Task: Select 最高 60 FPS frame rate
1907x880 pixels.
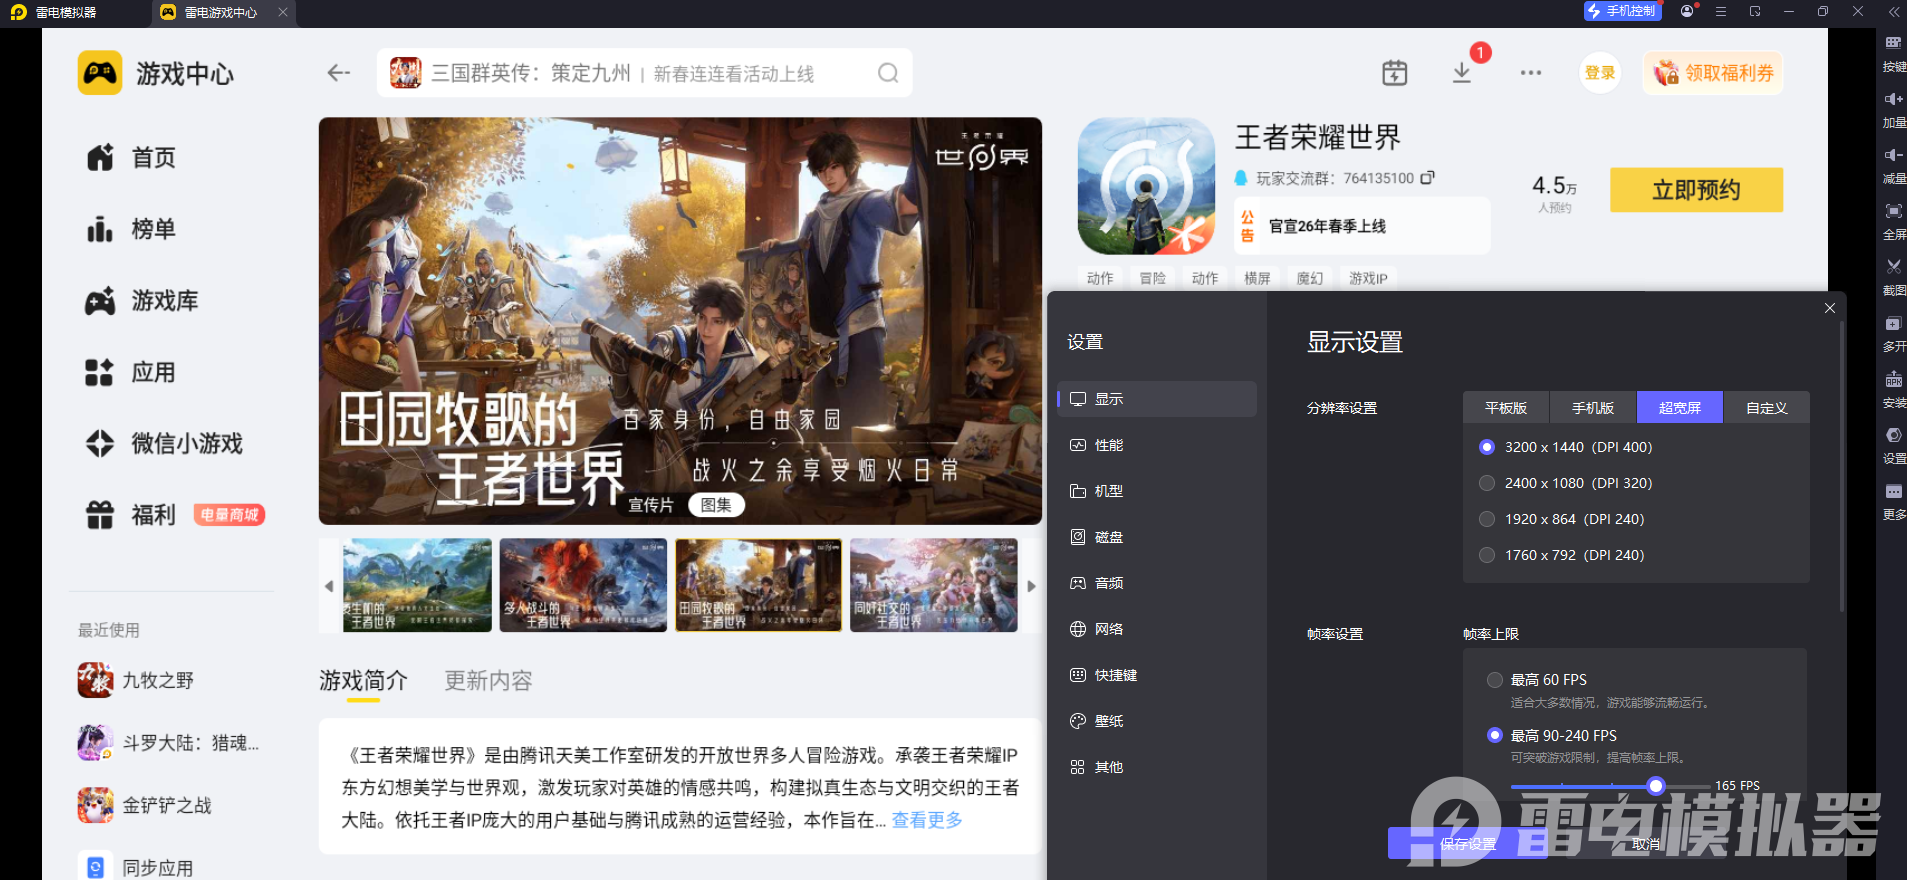Action: (x=1537, y=680)
